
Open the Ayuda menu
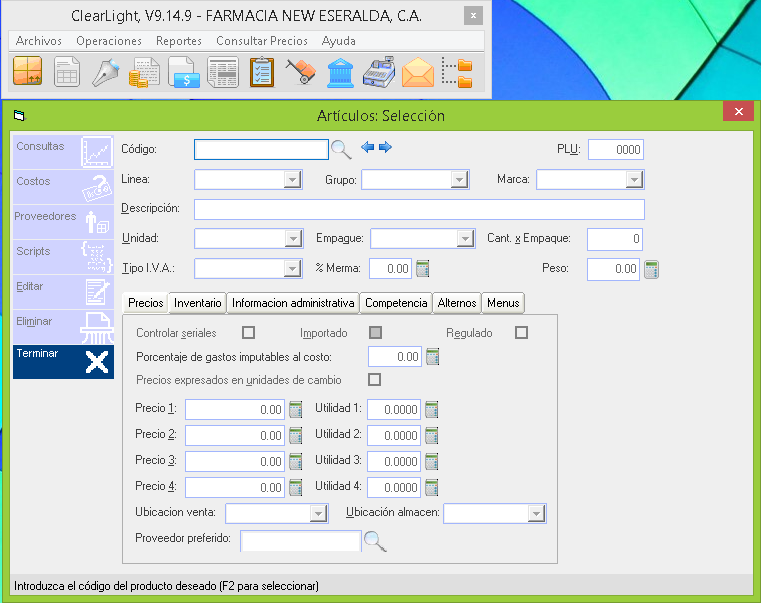pos(339,41)
